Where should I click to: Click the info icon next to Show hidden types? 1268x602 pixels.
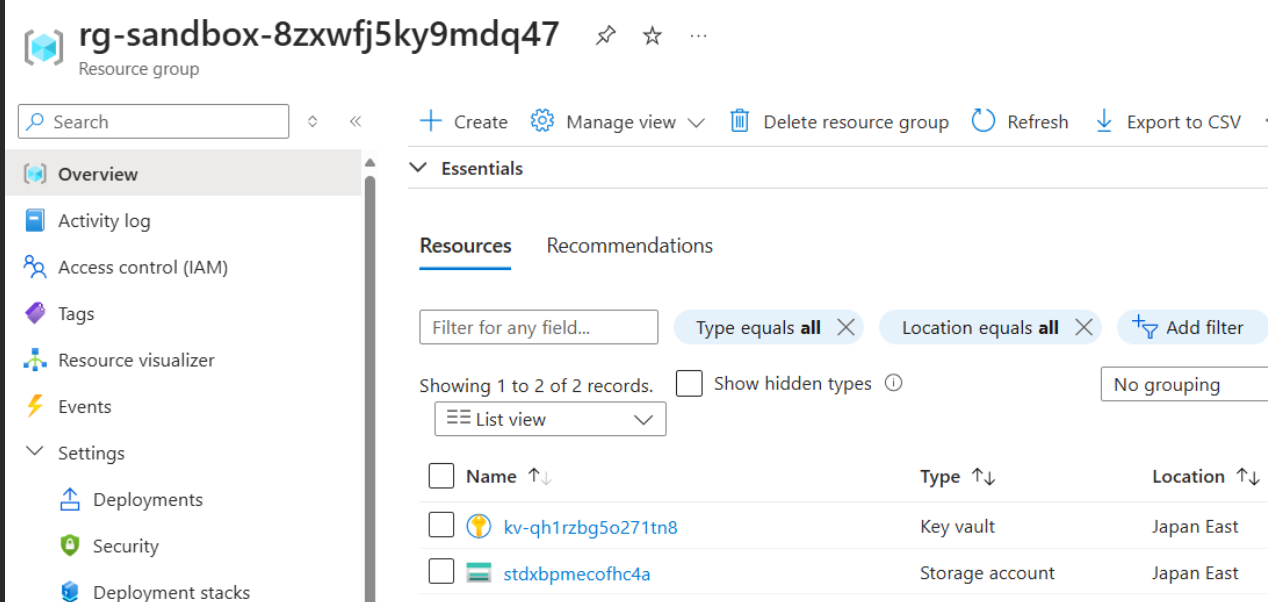pyautogui.click(x=894, y=383)
